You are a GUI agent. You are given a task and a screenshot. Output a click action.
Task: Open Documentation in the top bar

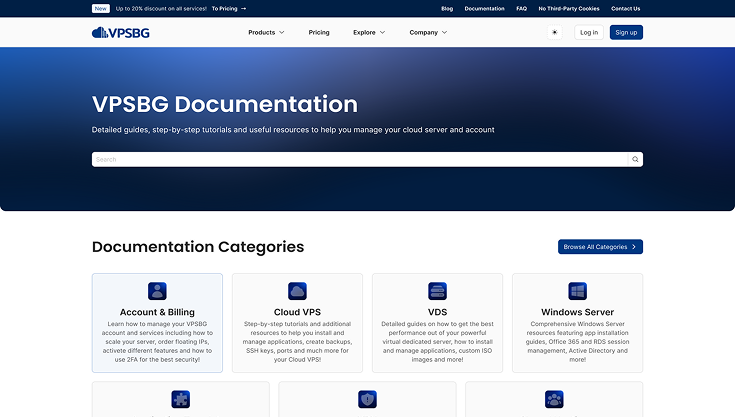pos(484,8)
